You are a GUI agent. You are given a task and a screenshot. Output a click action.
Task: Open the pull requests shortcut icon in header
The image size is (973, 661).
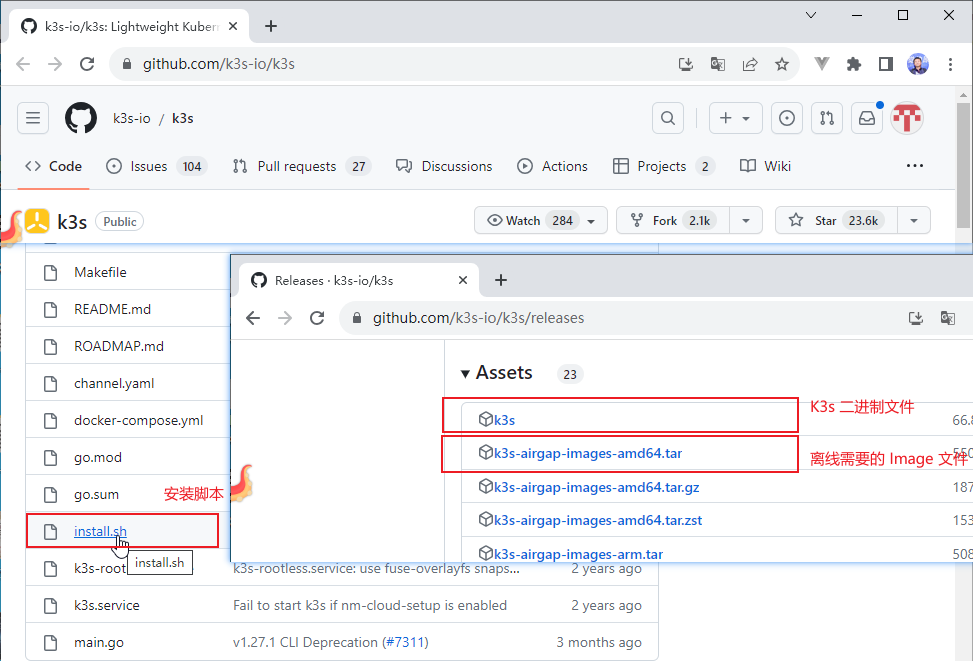(827, 118)
